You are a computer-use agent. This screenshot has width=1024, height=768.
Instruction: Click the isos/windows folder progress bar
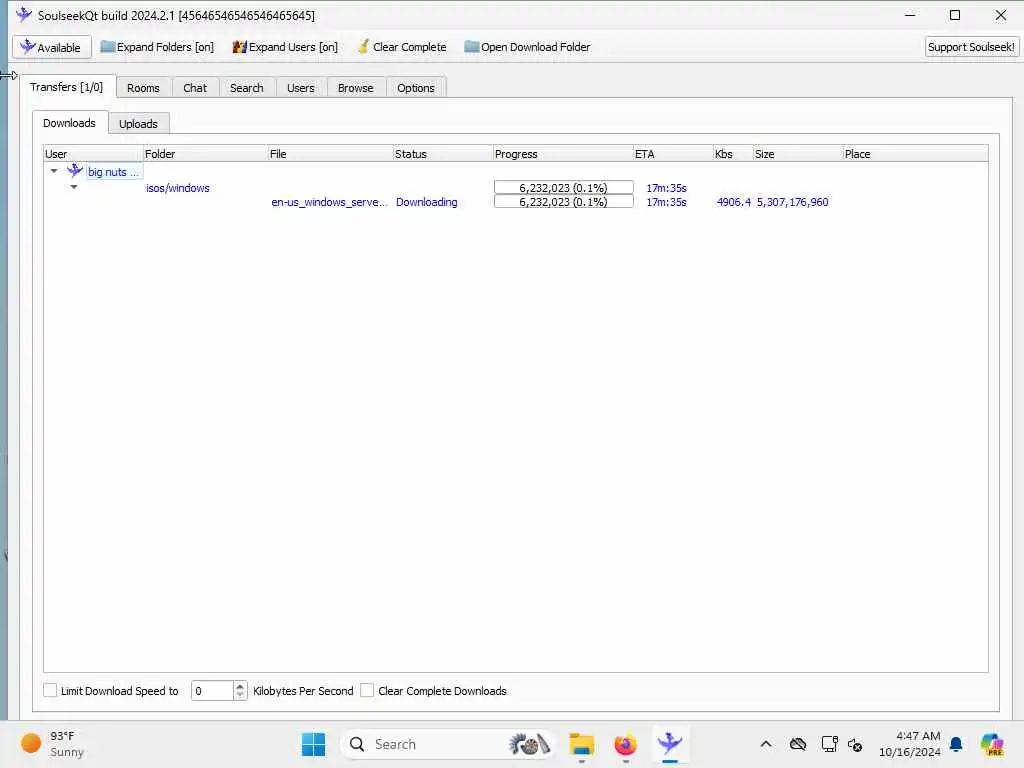[x=564, y=187]
